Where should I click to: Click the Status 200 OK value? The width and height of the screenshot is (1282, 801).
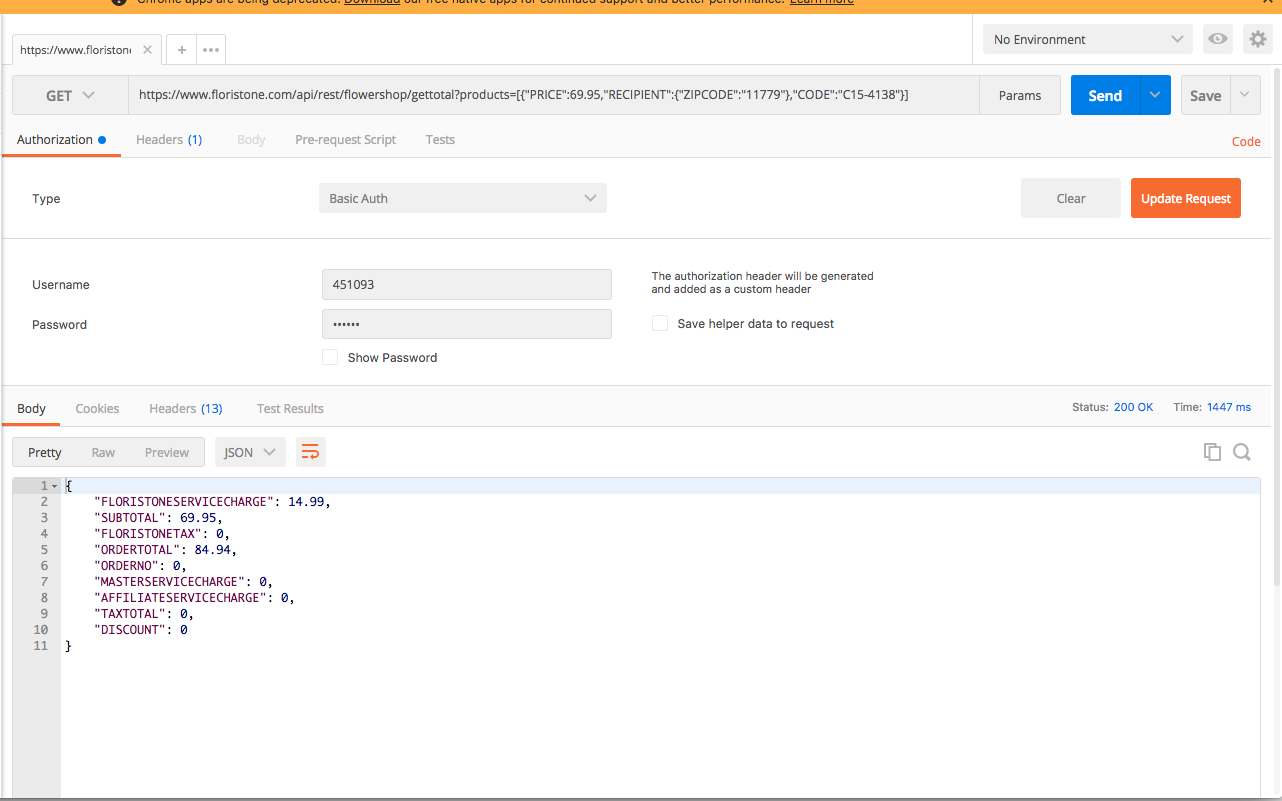(x=1134, y=407)
